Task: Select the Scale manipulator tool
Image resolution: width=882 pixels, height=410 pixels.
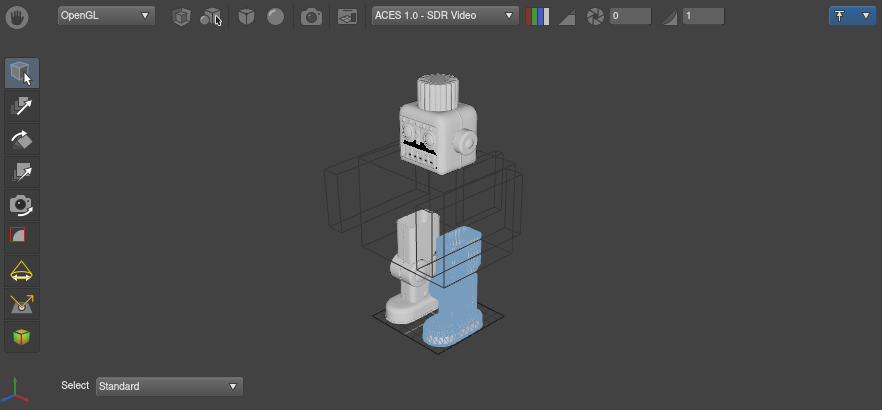Action: point(21,172)
